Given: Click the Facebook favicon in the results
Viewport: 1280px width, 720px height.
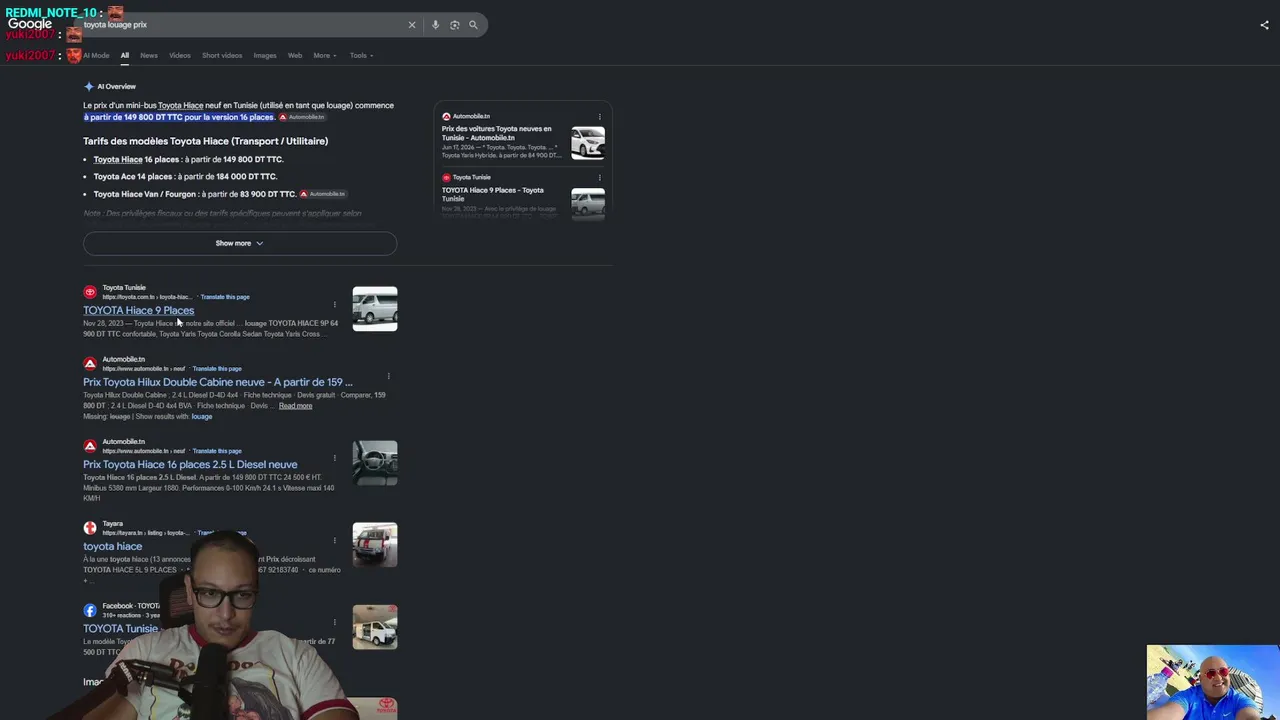Looking at the screenshot, I should pos(90,610).
